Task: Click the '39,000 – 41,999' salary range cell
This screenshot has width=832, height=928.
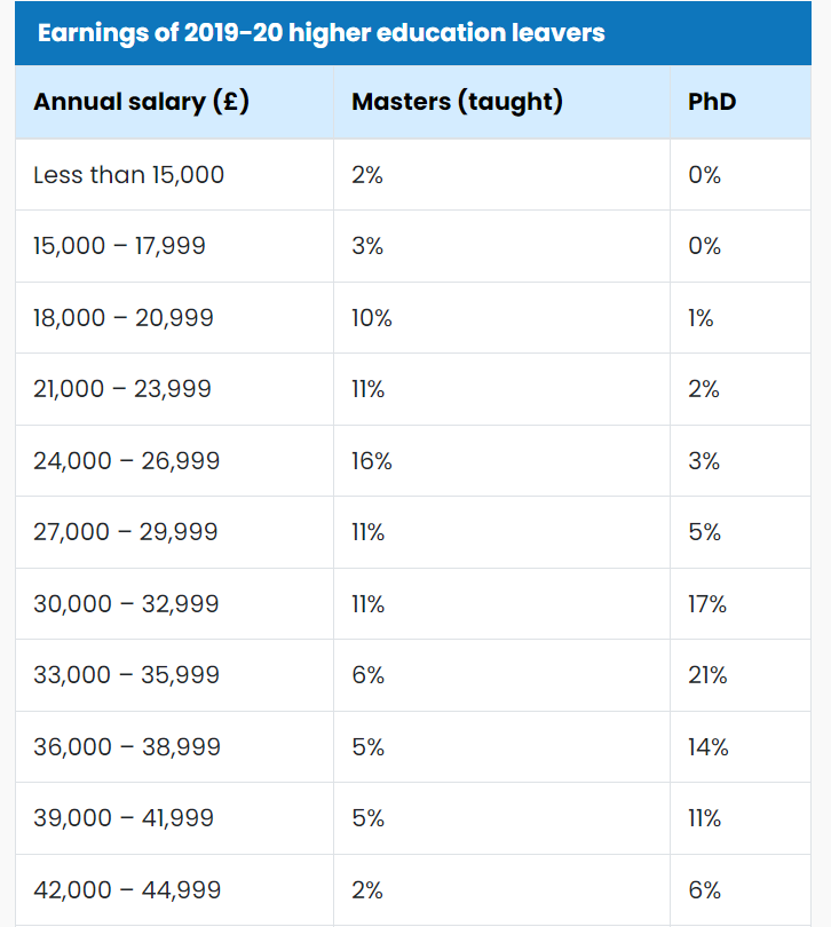Action: (175, 819)
